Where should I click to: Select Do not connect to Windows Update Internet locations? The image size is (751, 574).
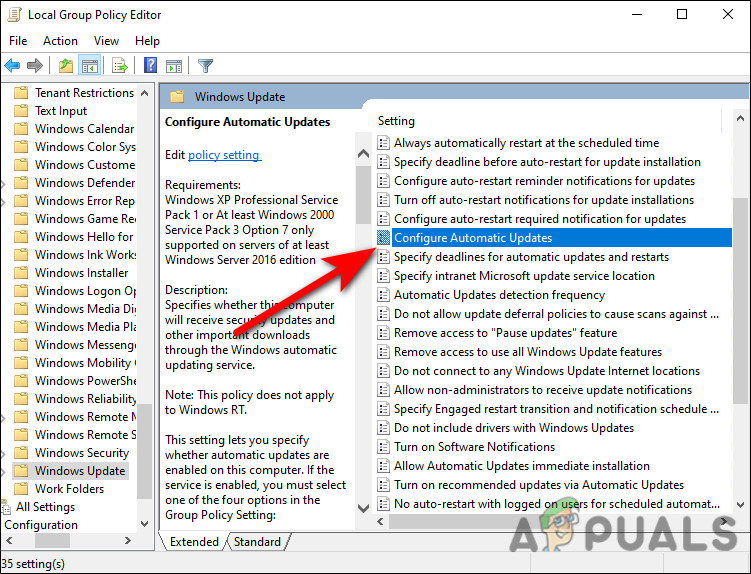coord(546,371)
